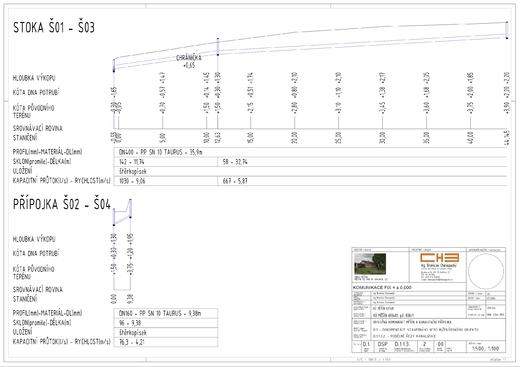Click the station marker 12,63 on the axis
520x367 pixels.
click(218, 137)
